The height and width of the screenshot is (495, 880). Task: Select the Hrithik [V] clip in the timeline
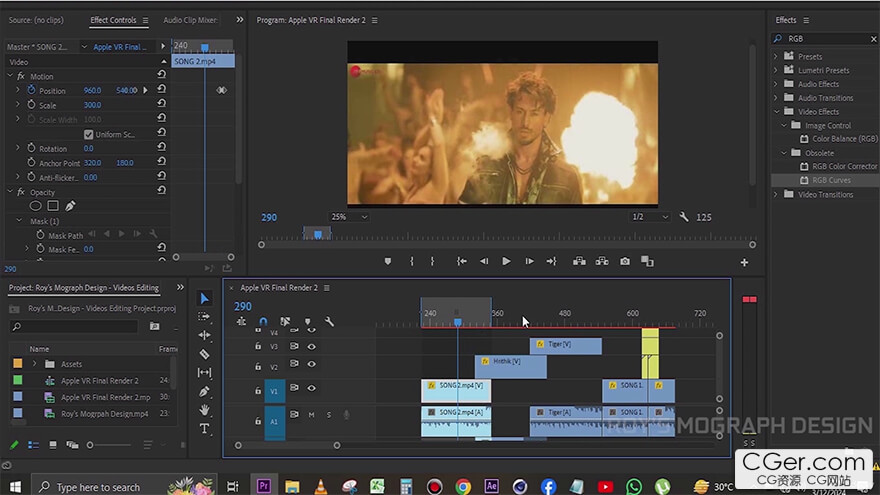(x=511, y=366)
